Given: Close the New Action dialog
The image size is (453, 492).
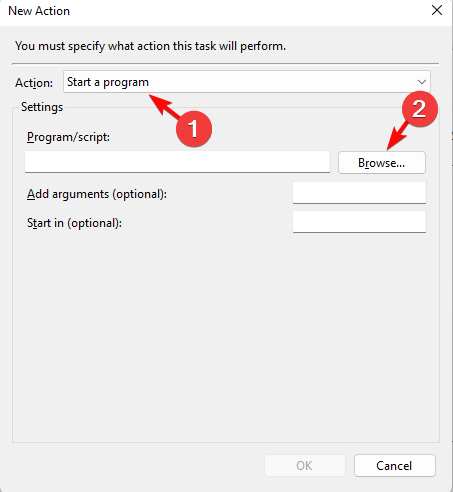Looking at the screenshot, I should pos(437,10).
